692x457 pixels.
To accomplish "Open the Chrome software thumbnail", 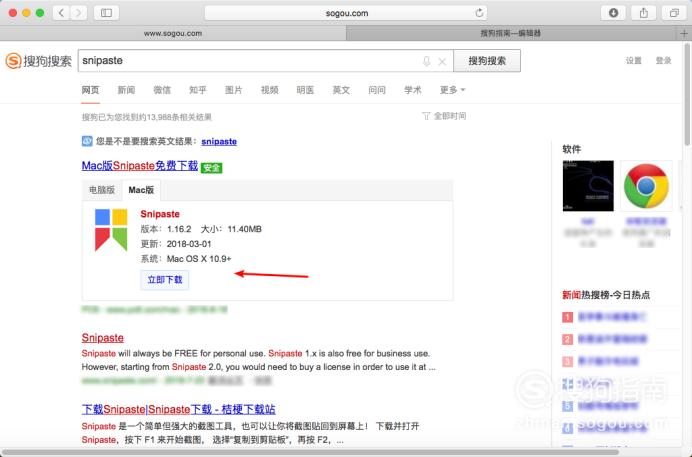I will 646,186.
